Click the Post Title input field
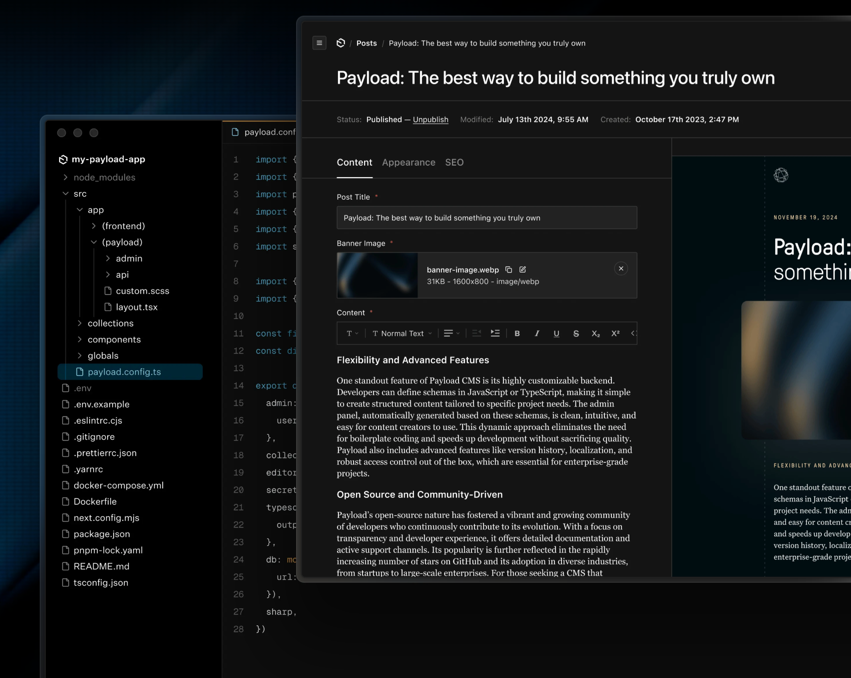This screenshot has width=851, height=678. [486, 218]
